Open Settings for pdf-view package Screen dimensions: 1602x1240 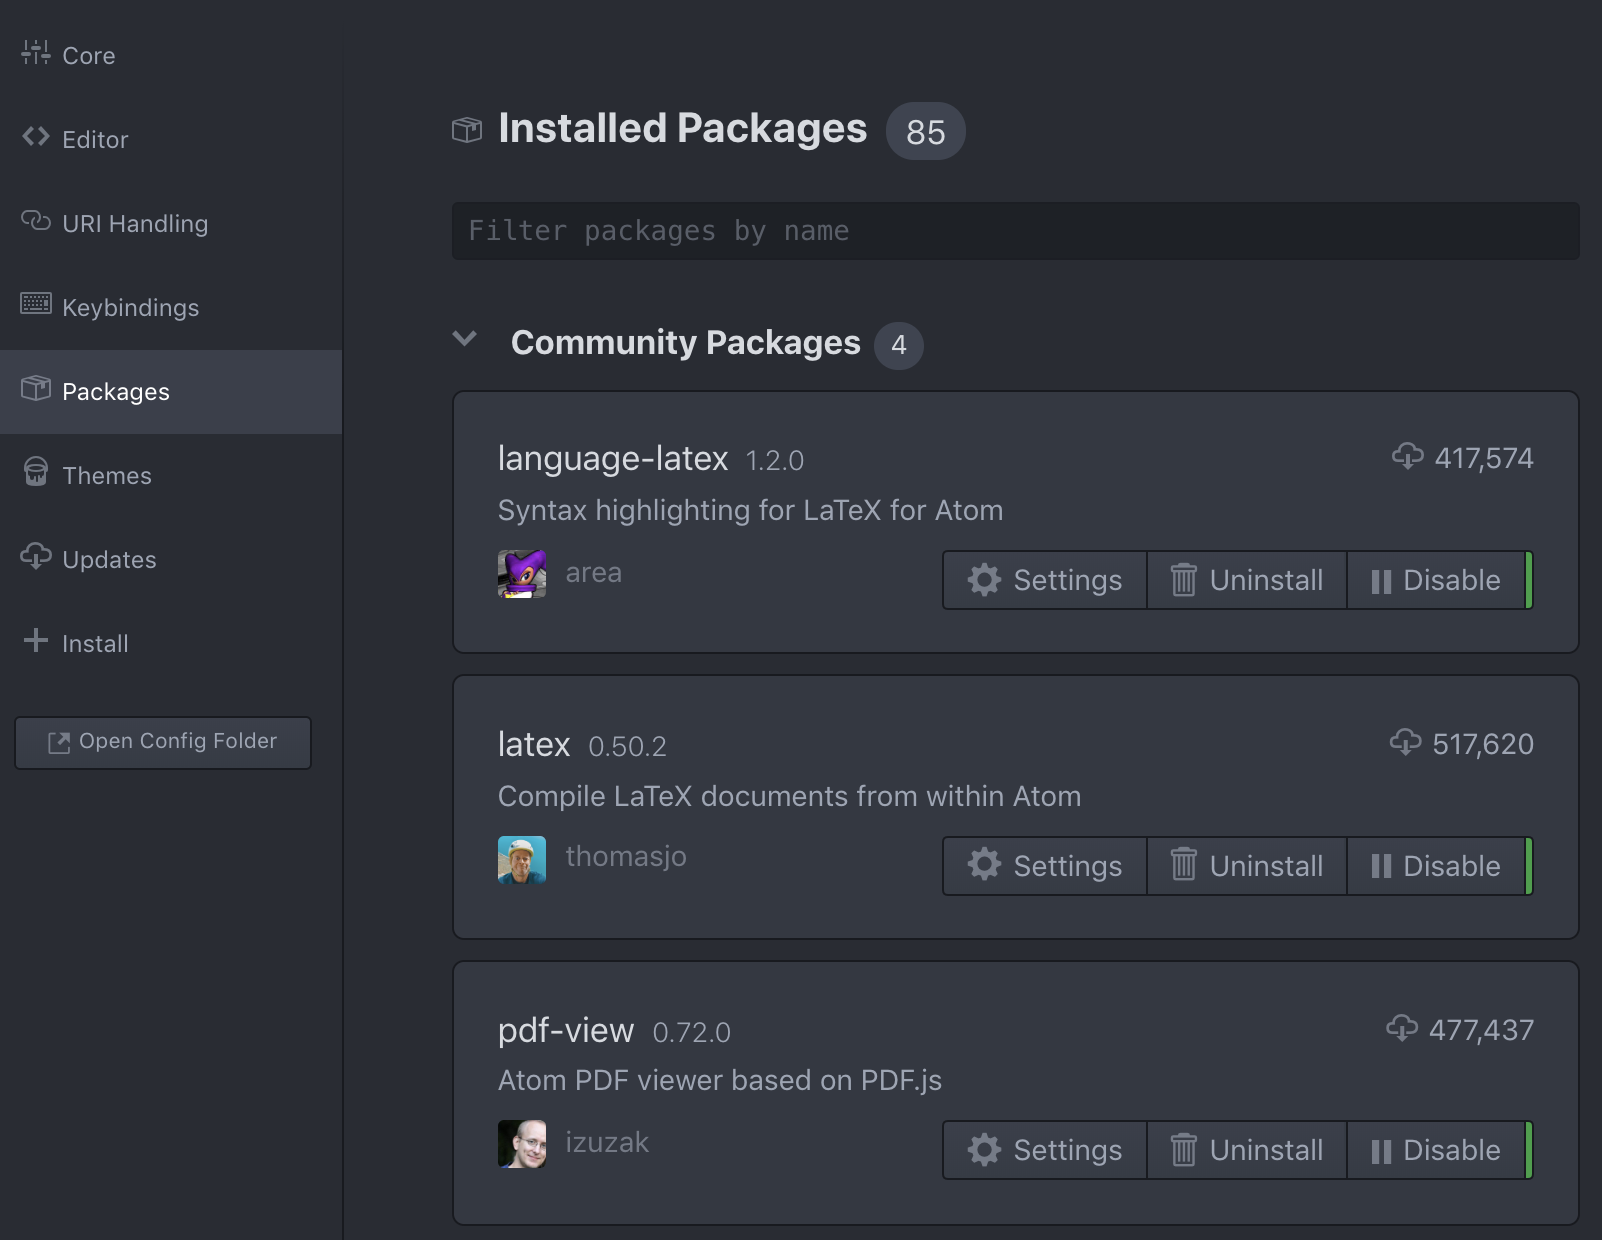click(1045, 1150)
